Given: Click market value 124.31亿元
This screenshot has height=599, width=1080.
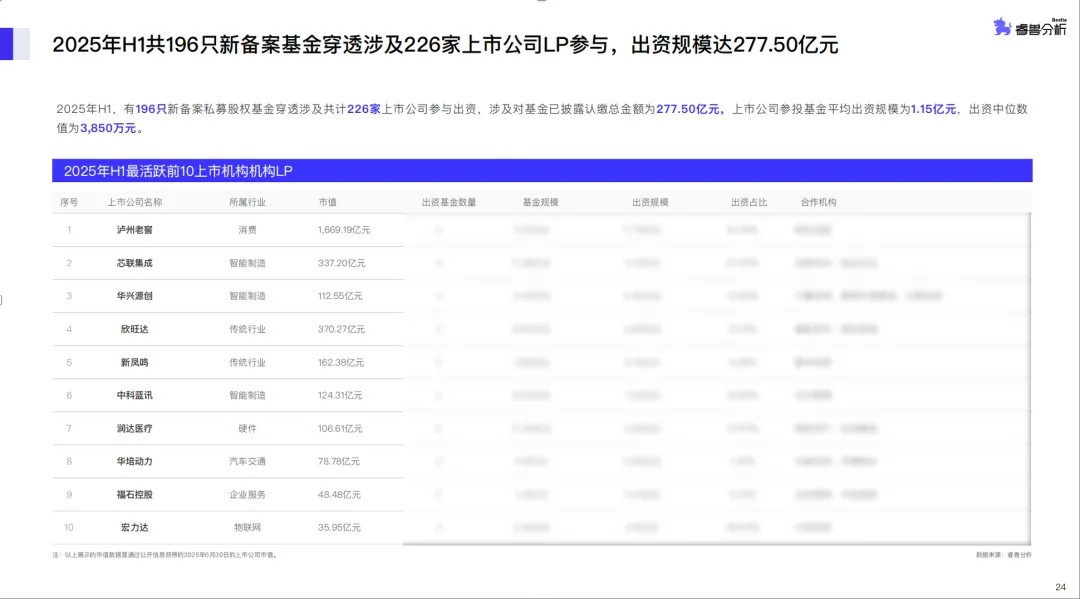Looking at the screenshot, I should (x=340, y=395).
